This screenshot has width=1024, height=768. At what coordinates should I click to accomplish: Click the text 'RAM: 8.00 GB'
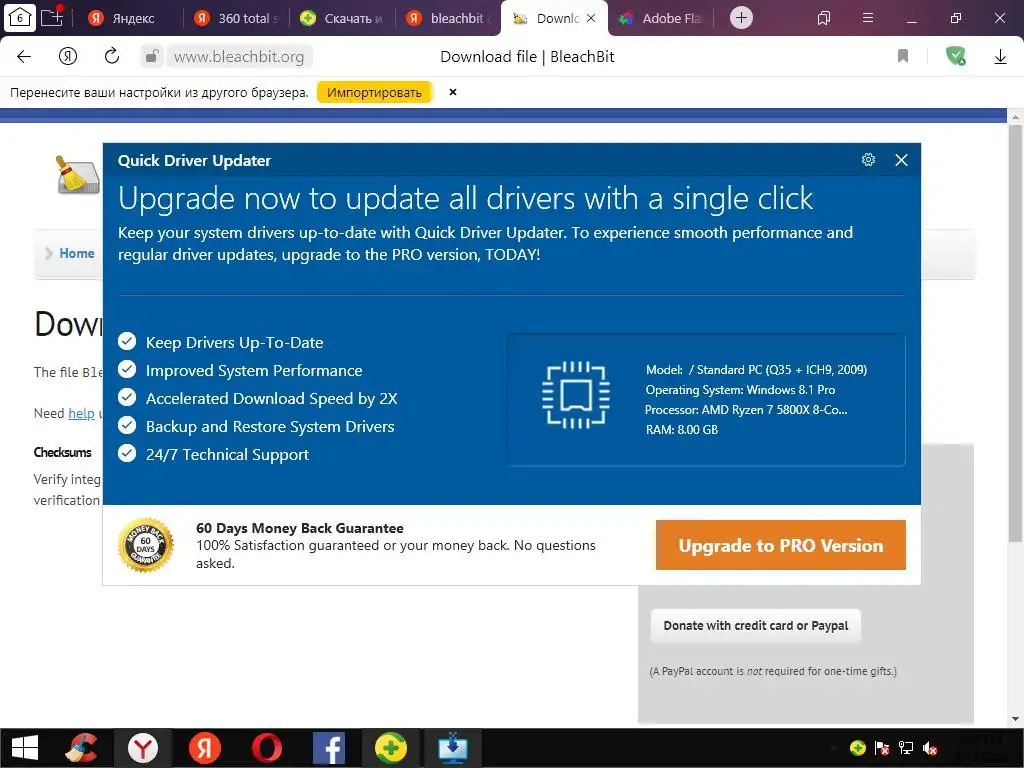682,430
